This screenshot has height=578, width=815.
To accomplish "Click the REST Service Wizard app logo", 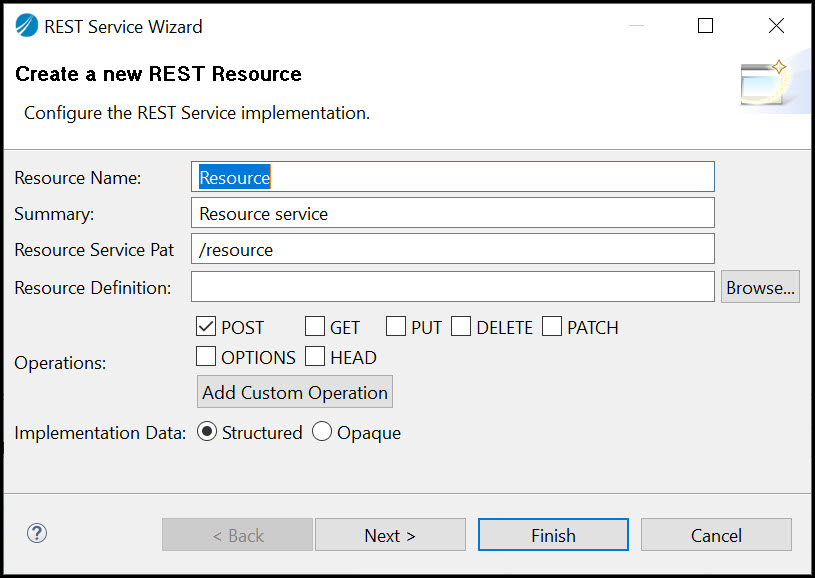I will (27, 25).
